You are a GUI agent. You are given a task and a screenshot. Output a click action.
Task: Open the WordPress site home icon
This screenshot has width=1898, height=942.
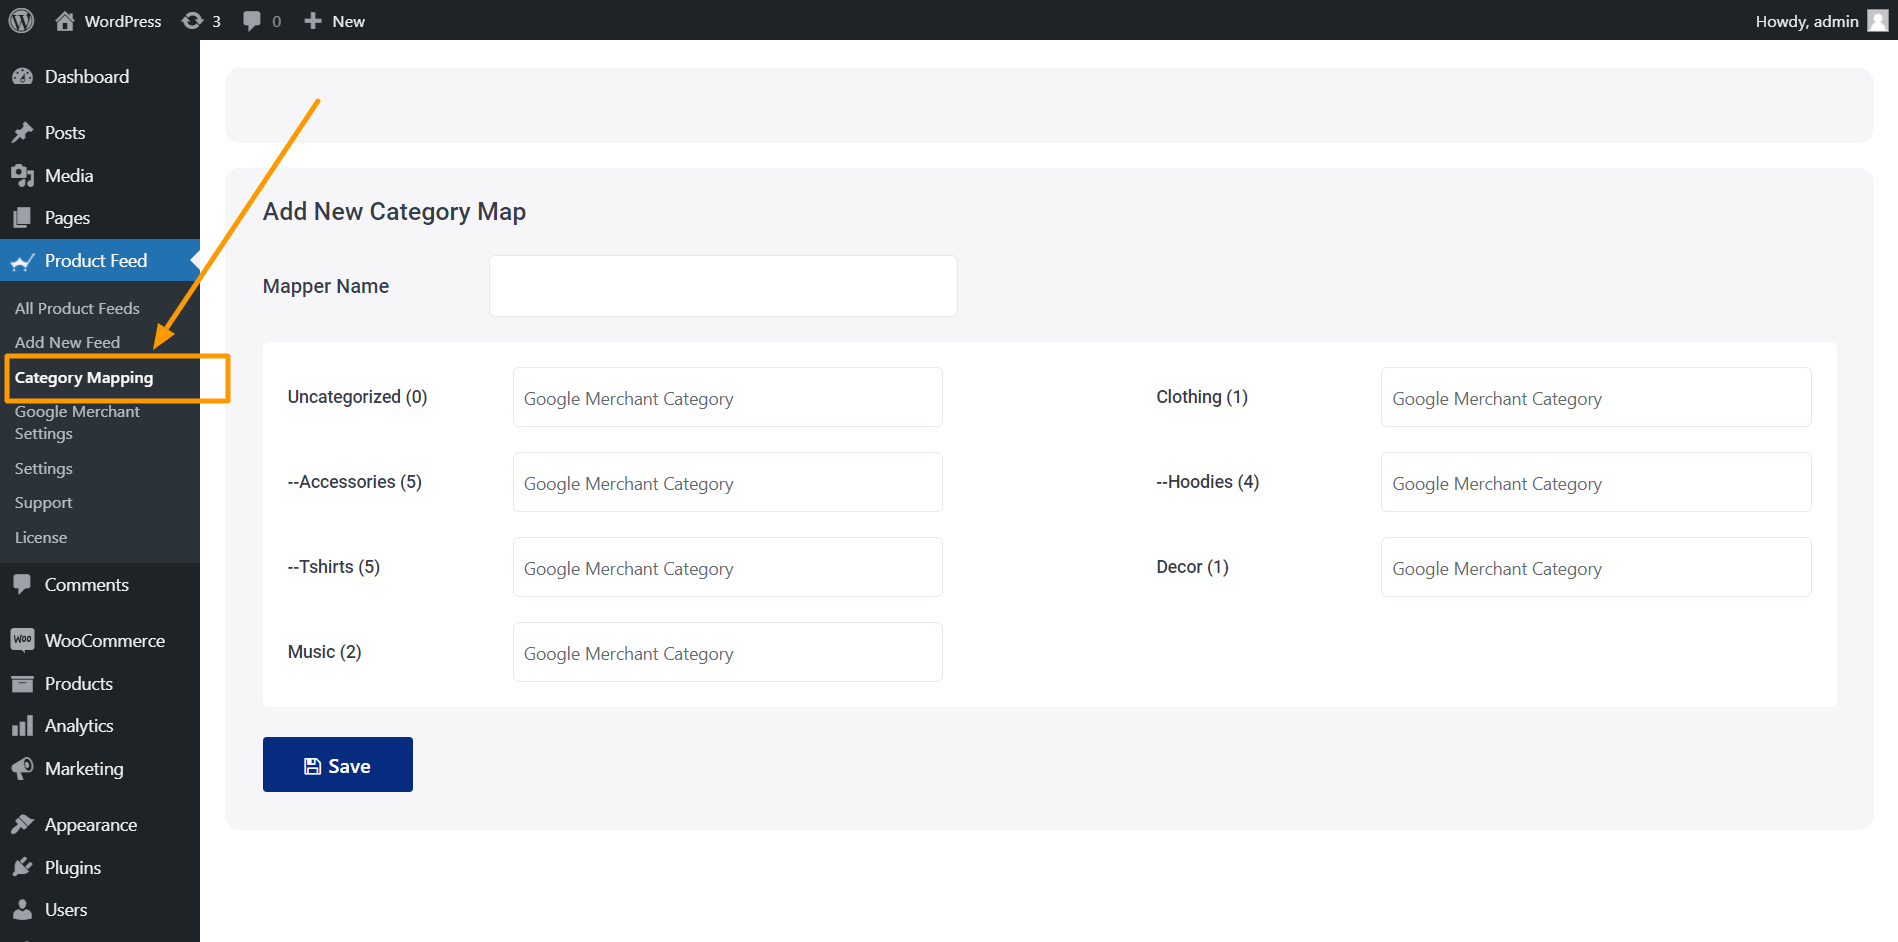(x=65, y=21)
